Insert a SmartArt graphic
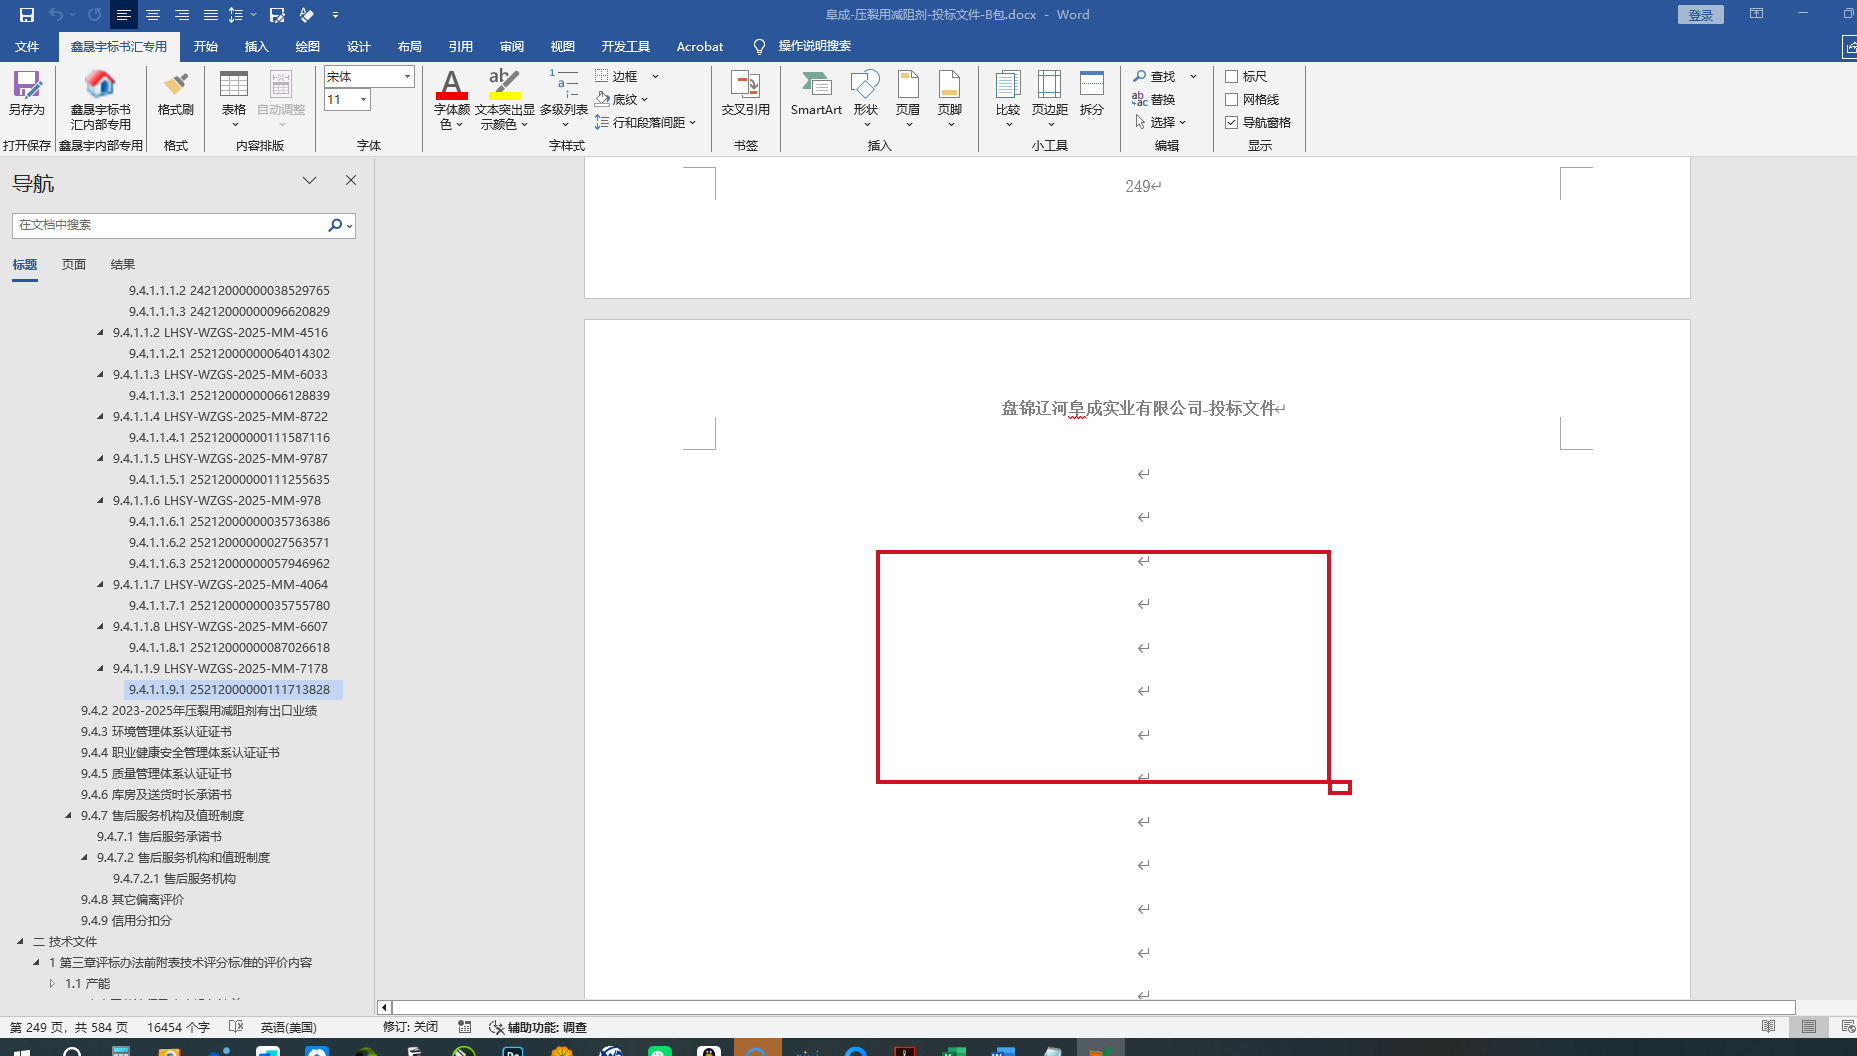Screen dimensions: 1857x1056 [x=816, y=93]
